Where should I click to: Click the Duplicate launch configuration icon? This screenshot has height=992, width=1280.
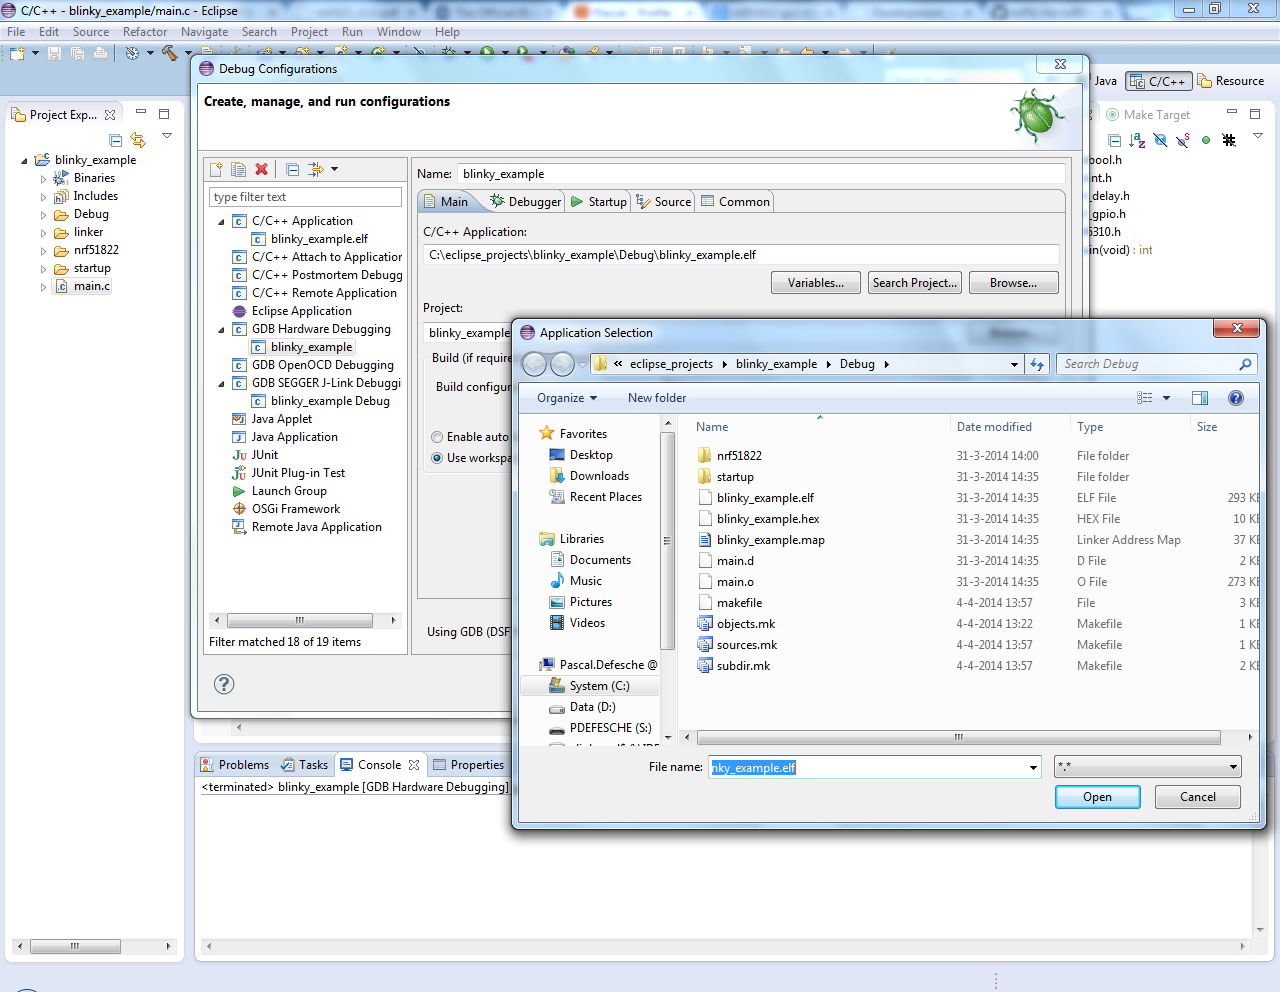point(238,170)
